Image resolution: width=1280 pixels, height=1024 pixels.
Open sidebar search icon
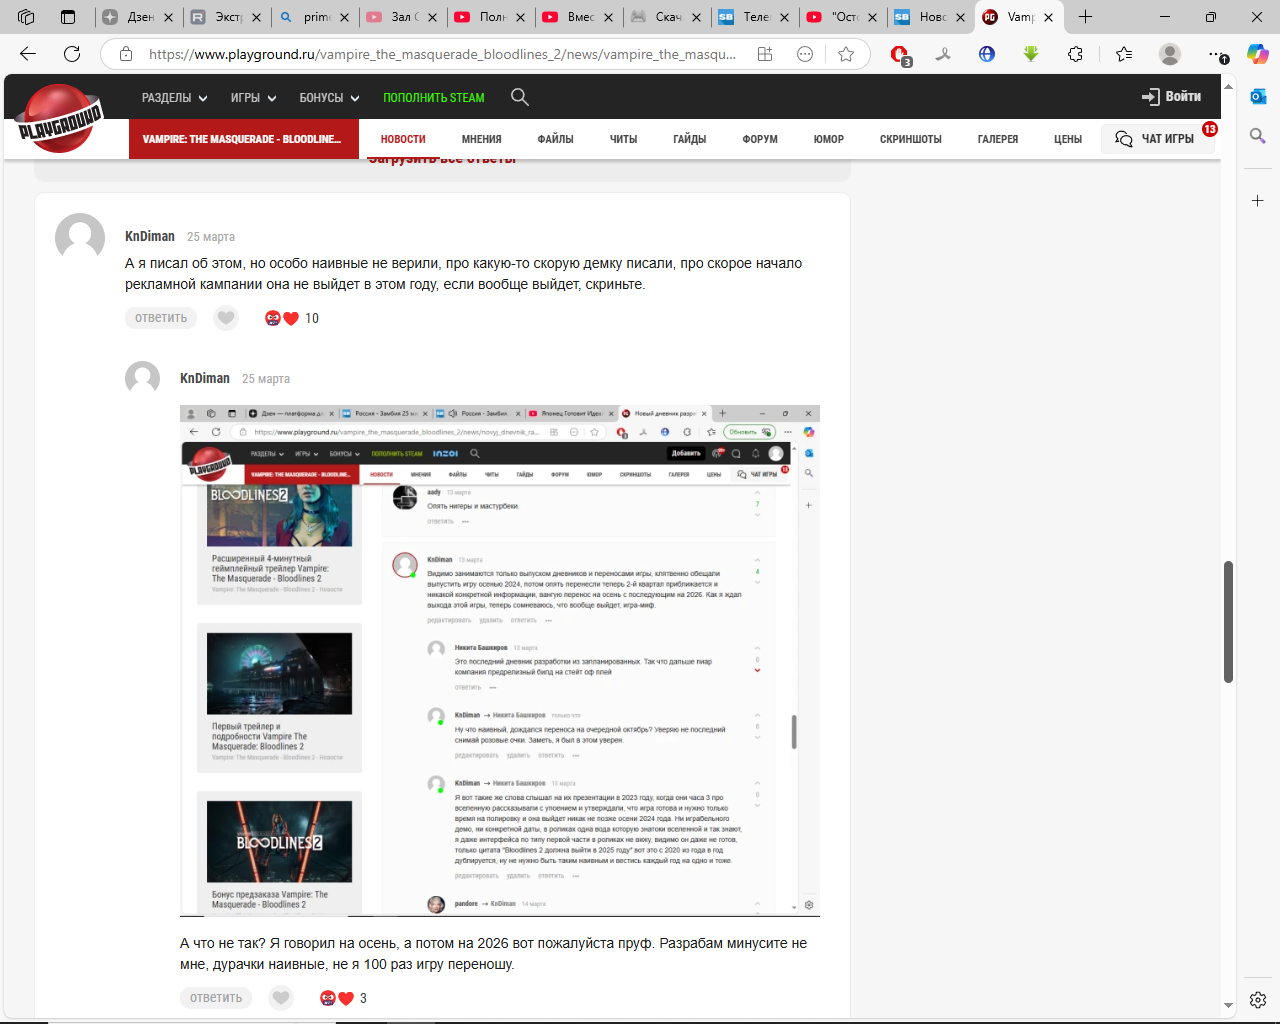tap(1258, 136)
